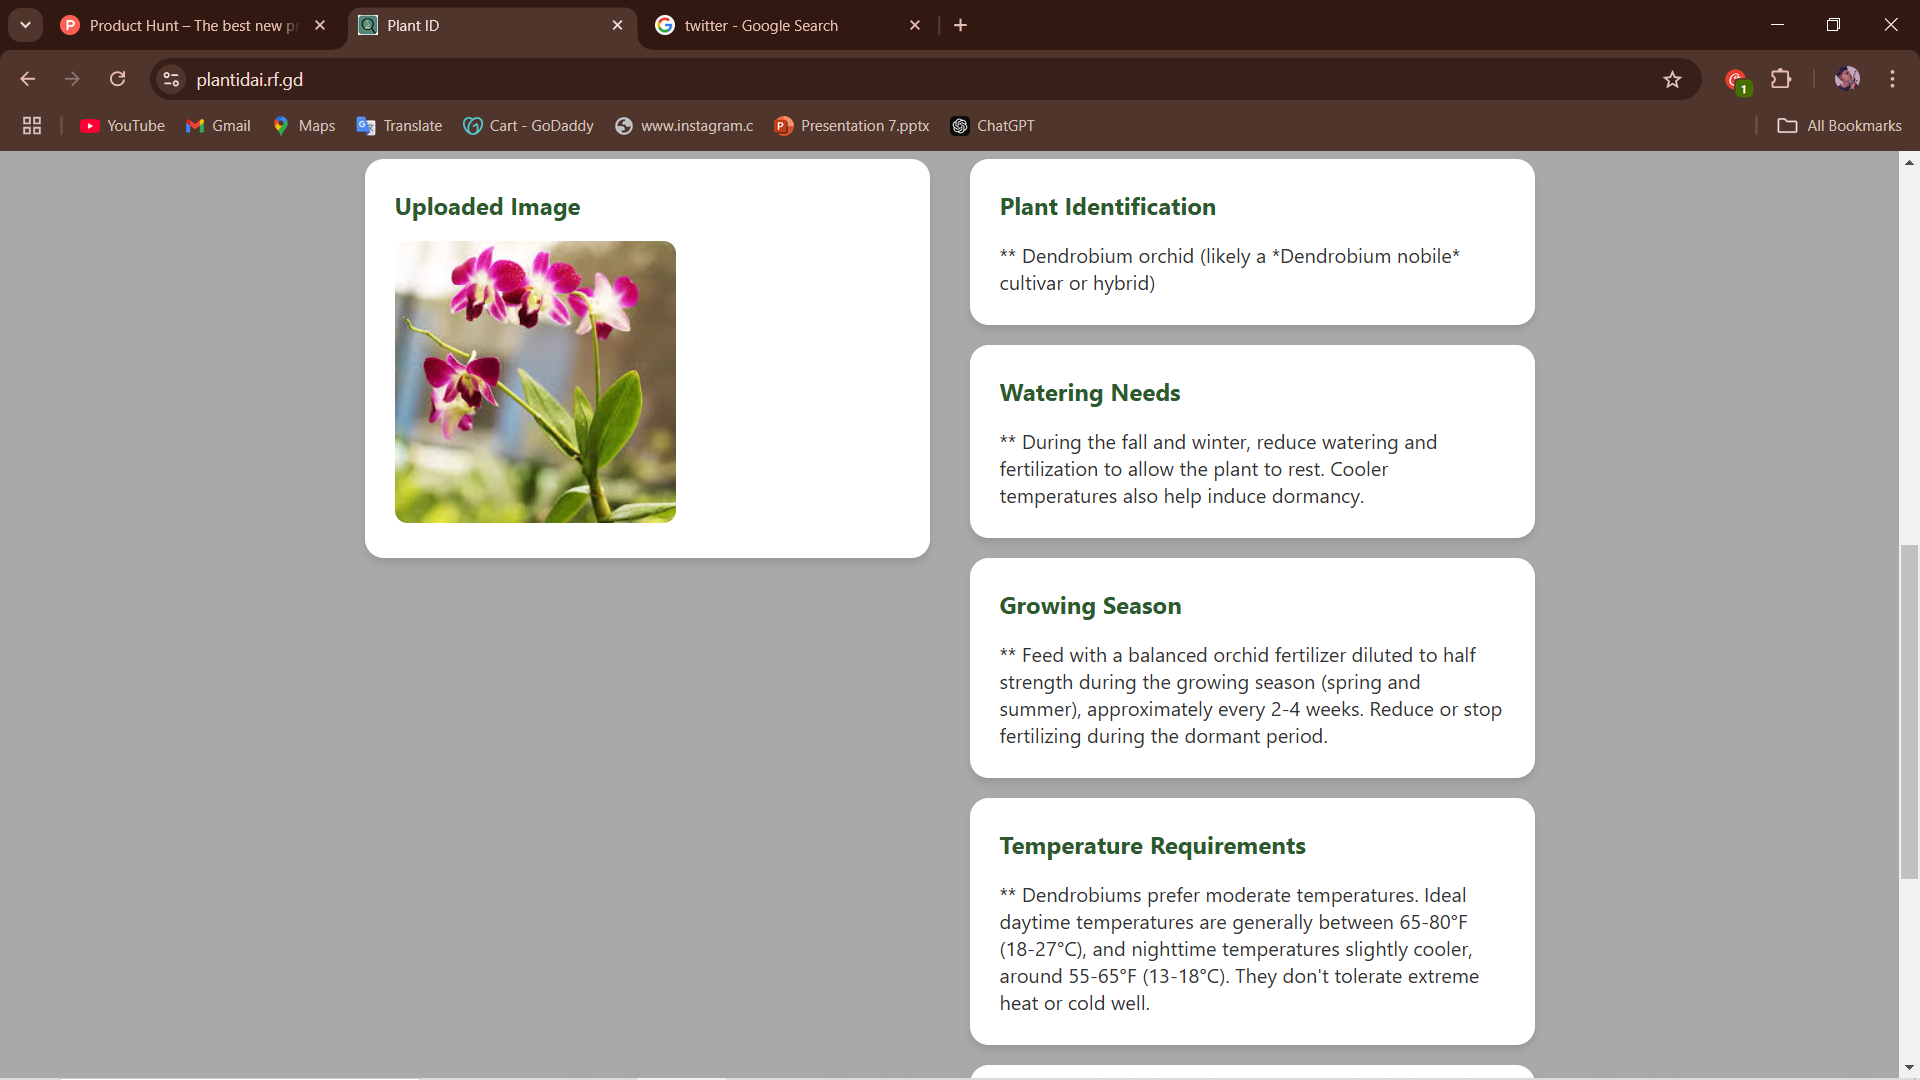
Task: Open the Extensions puzzle icon
Action: [1781, 79]
